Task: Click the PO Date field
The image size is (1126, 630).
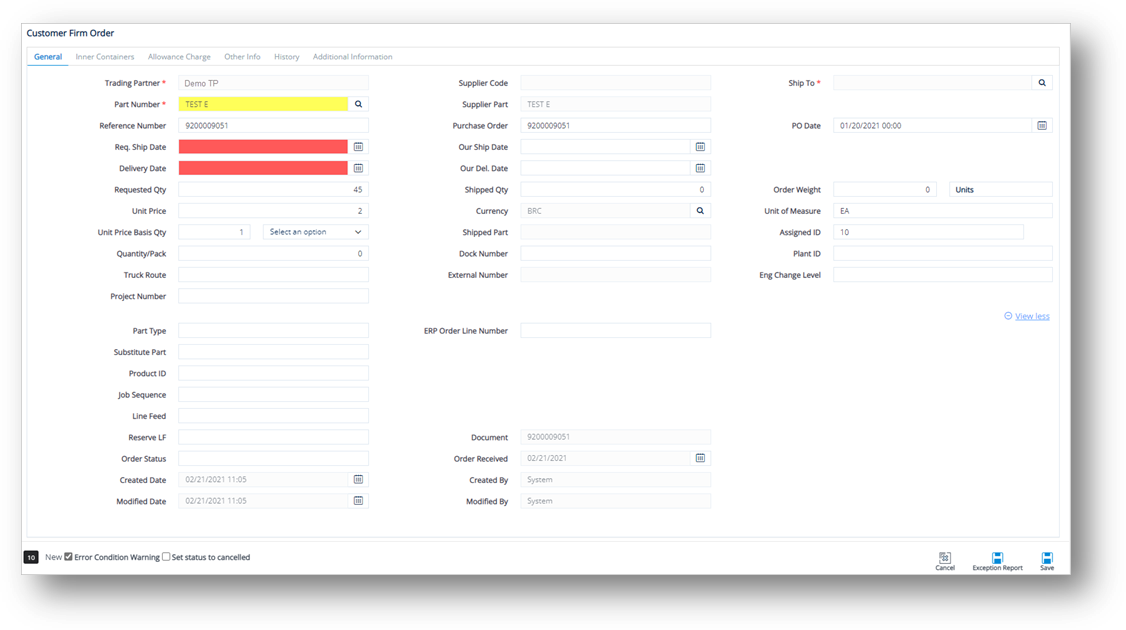Action: [932, 125]
